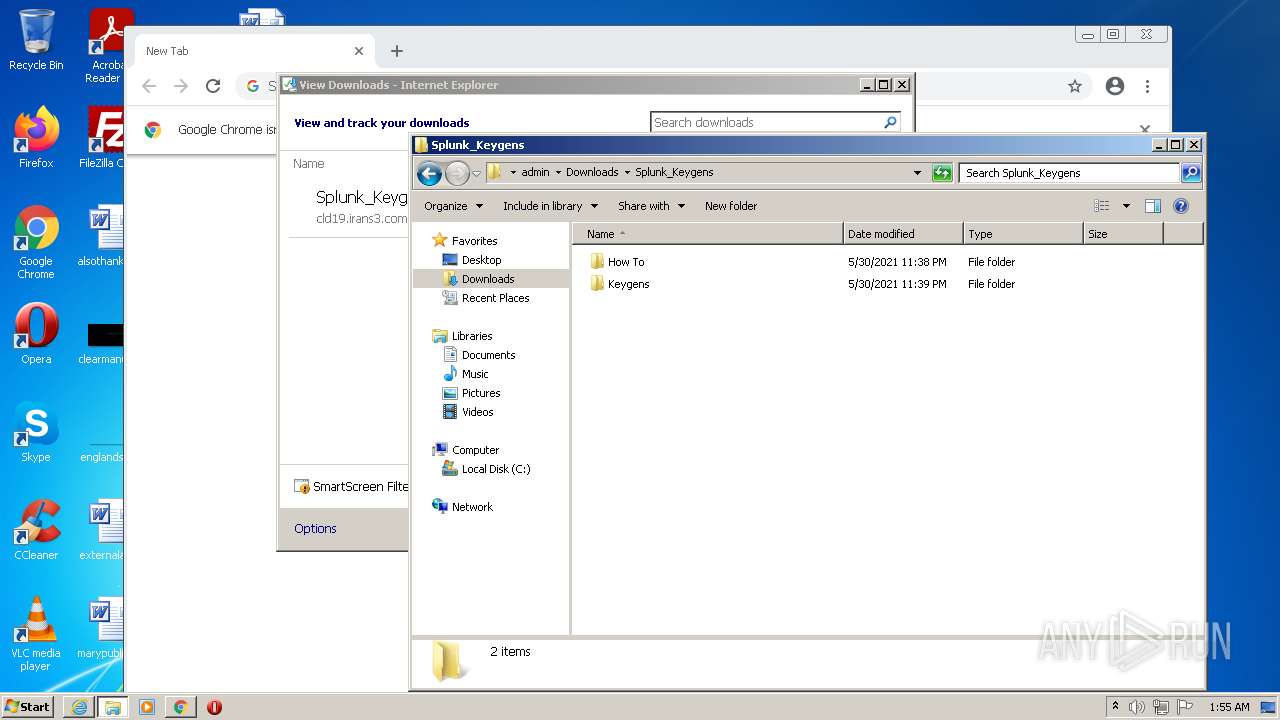Click the volume icon in system tray
The height and width of the screenshot is (720, 1280).
point(1137,707)
